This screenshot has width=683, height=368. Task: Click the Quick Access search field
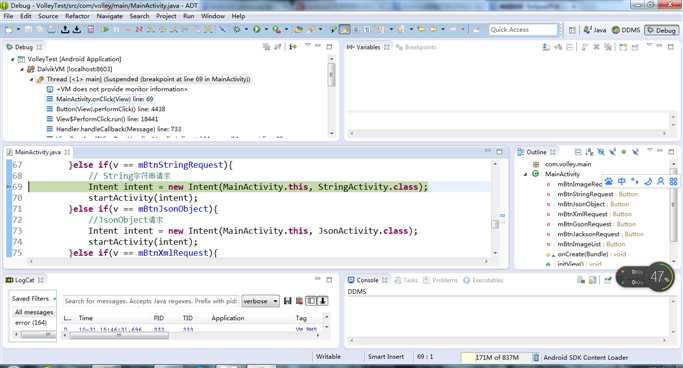tap(523, 30)
